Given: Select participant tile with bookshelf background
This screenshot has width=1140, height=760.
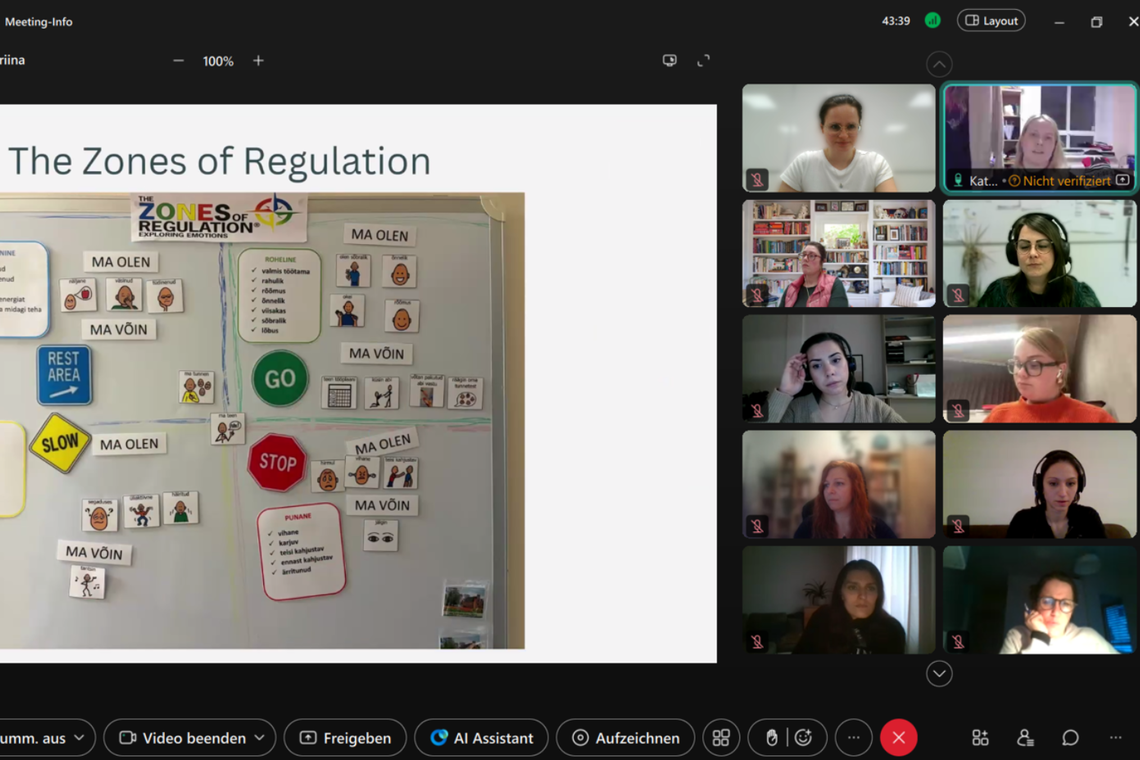Looking at the screenshot, I should tap(839, 253).
